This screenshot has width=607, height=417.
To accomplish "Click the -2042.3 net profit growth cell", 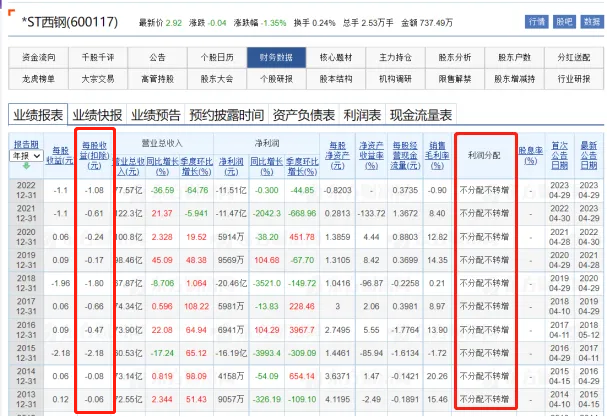I will [267, 213].
